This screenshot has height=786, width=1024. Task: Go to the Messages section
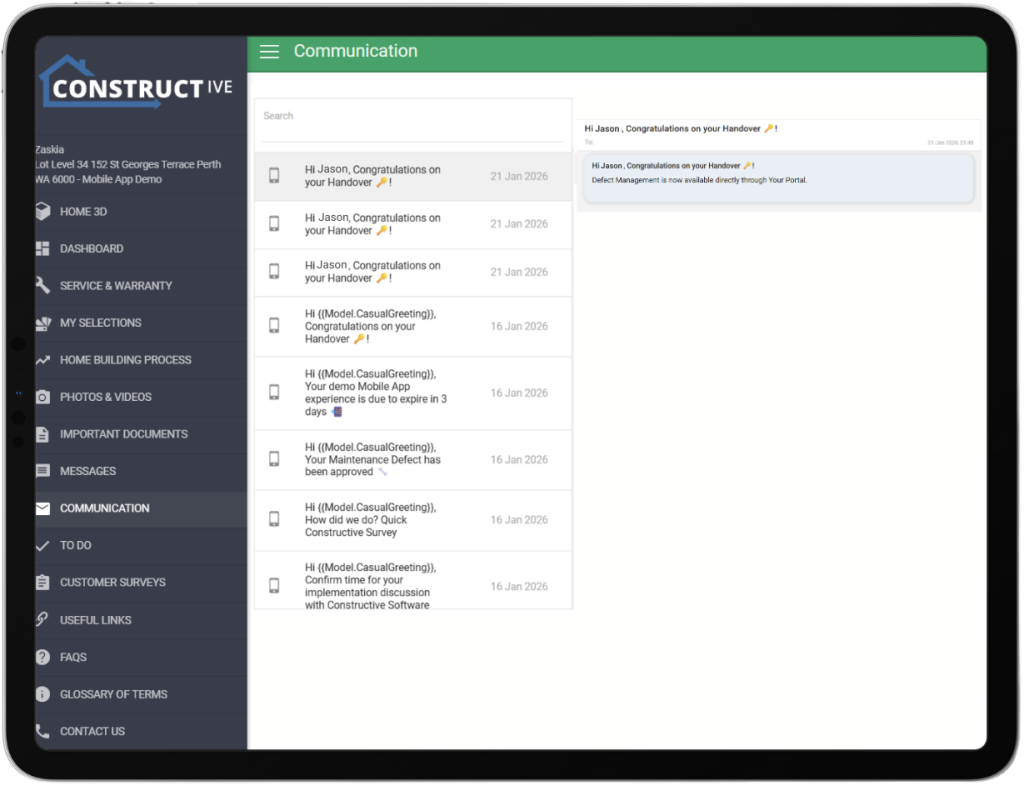[x=88, y=471]
